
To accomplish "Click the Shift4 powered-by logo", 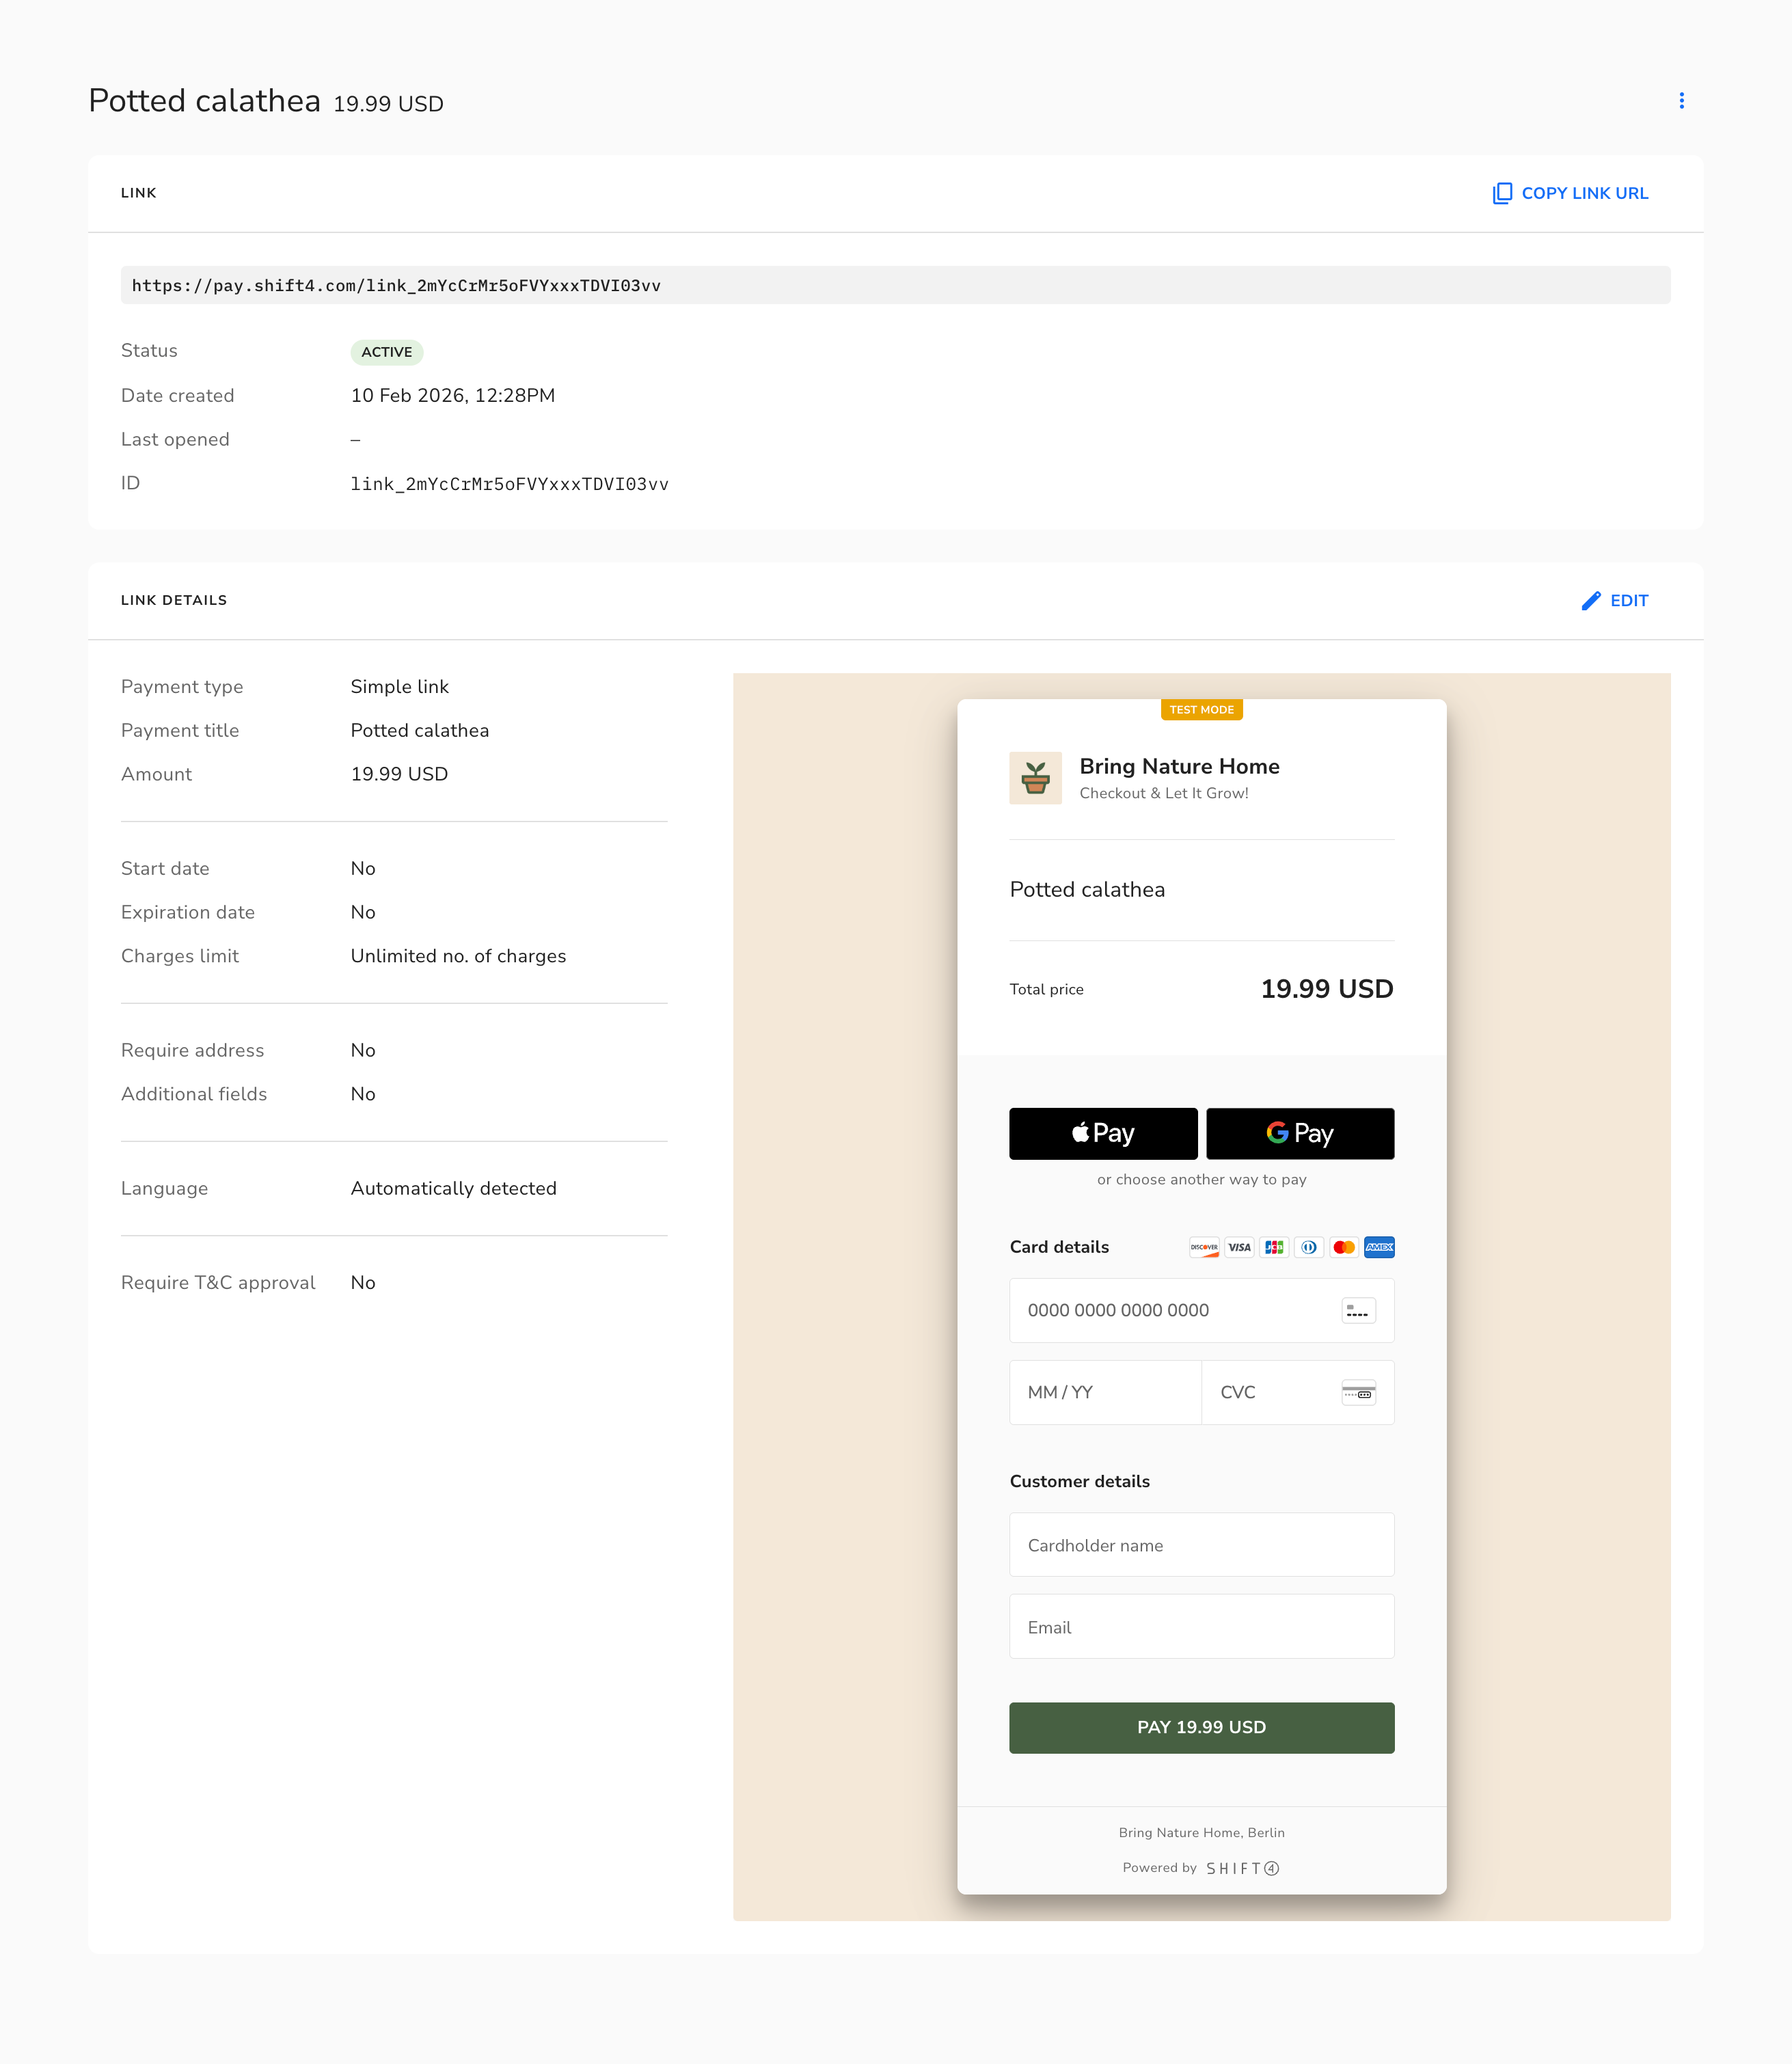I will [1242, 1868].
